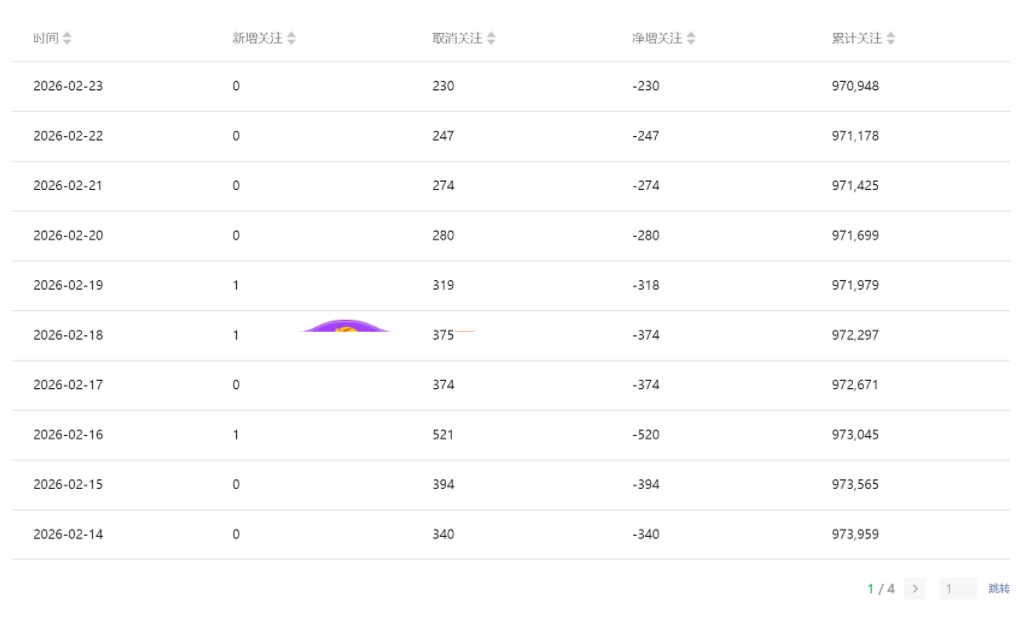Select the 2026-02-16 row date

(68, 435)
